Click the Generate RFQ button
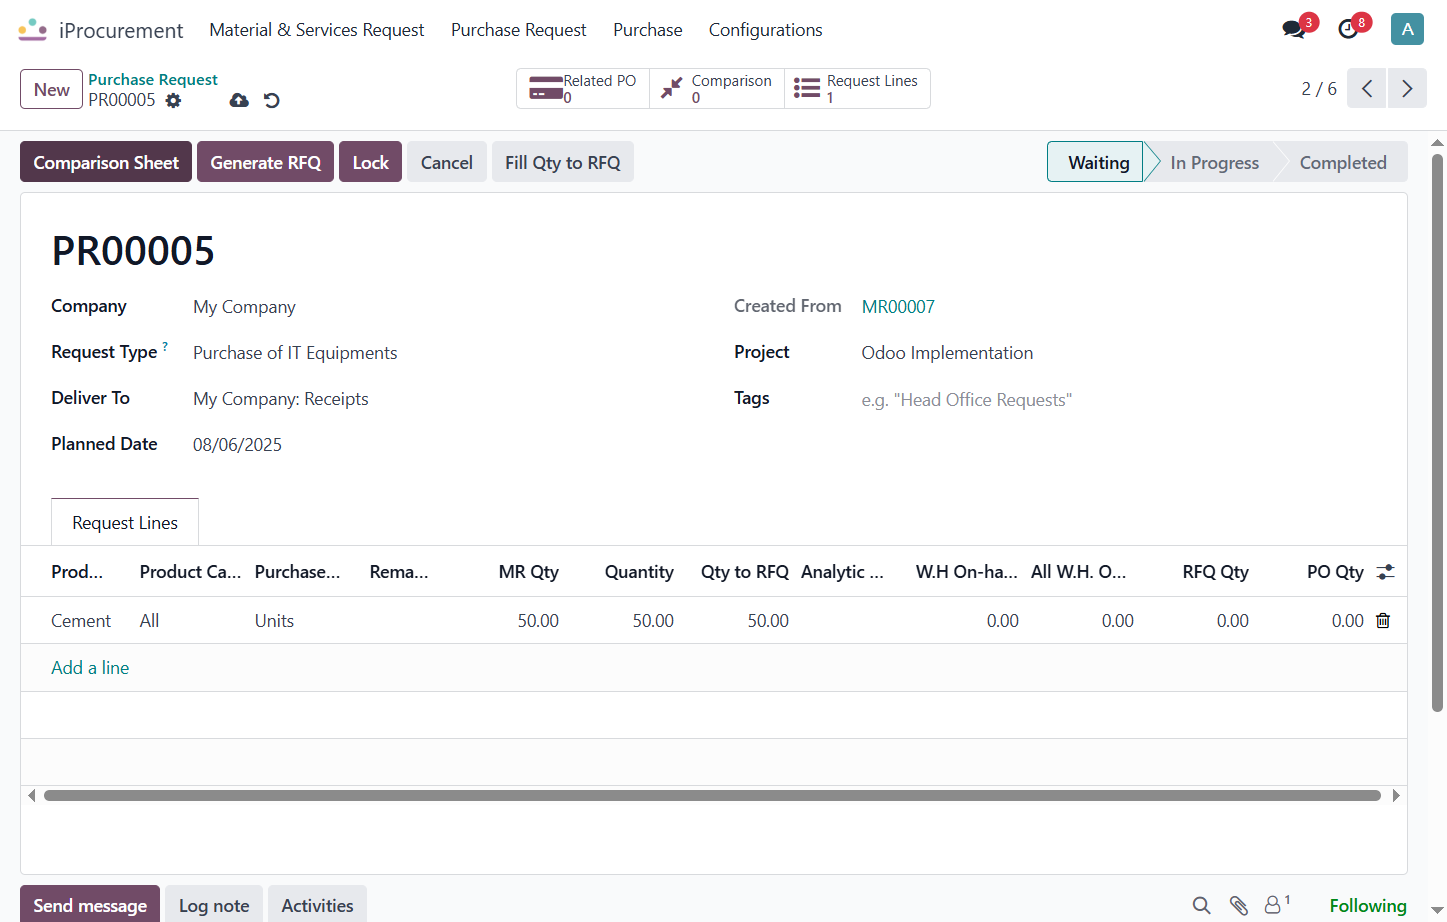Image resolution: width=1447 pixels, height=922 pixels. click(266, 162)
